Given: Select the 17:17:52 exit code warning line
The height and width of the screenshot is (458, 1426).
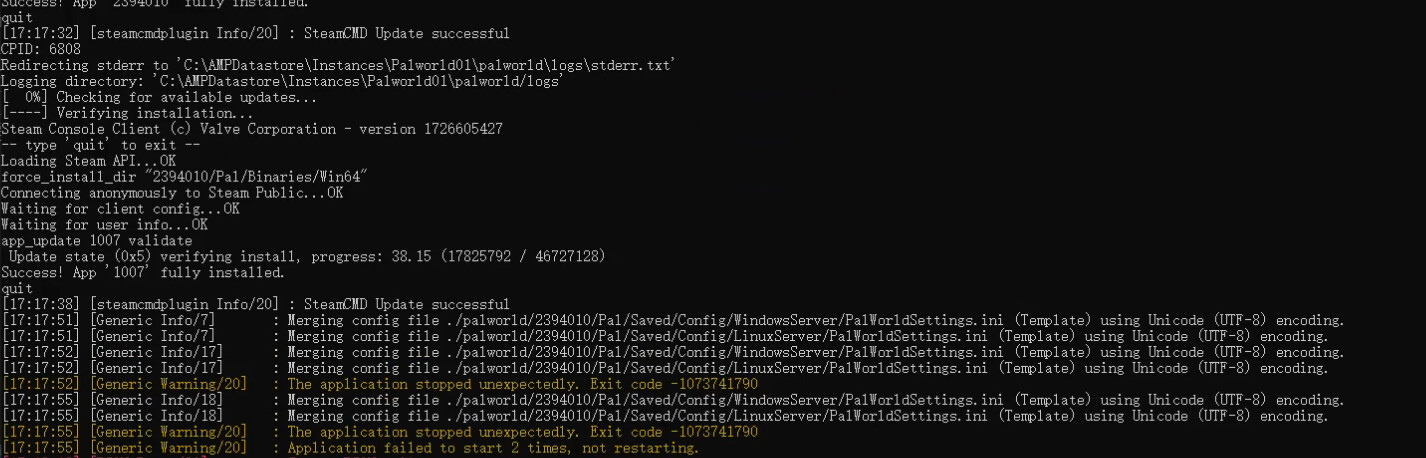Looking at the screenshot, I should (380, 384).
